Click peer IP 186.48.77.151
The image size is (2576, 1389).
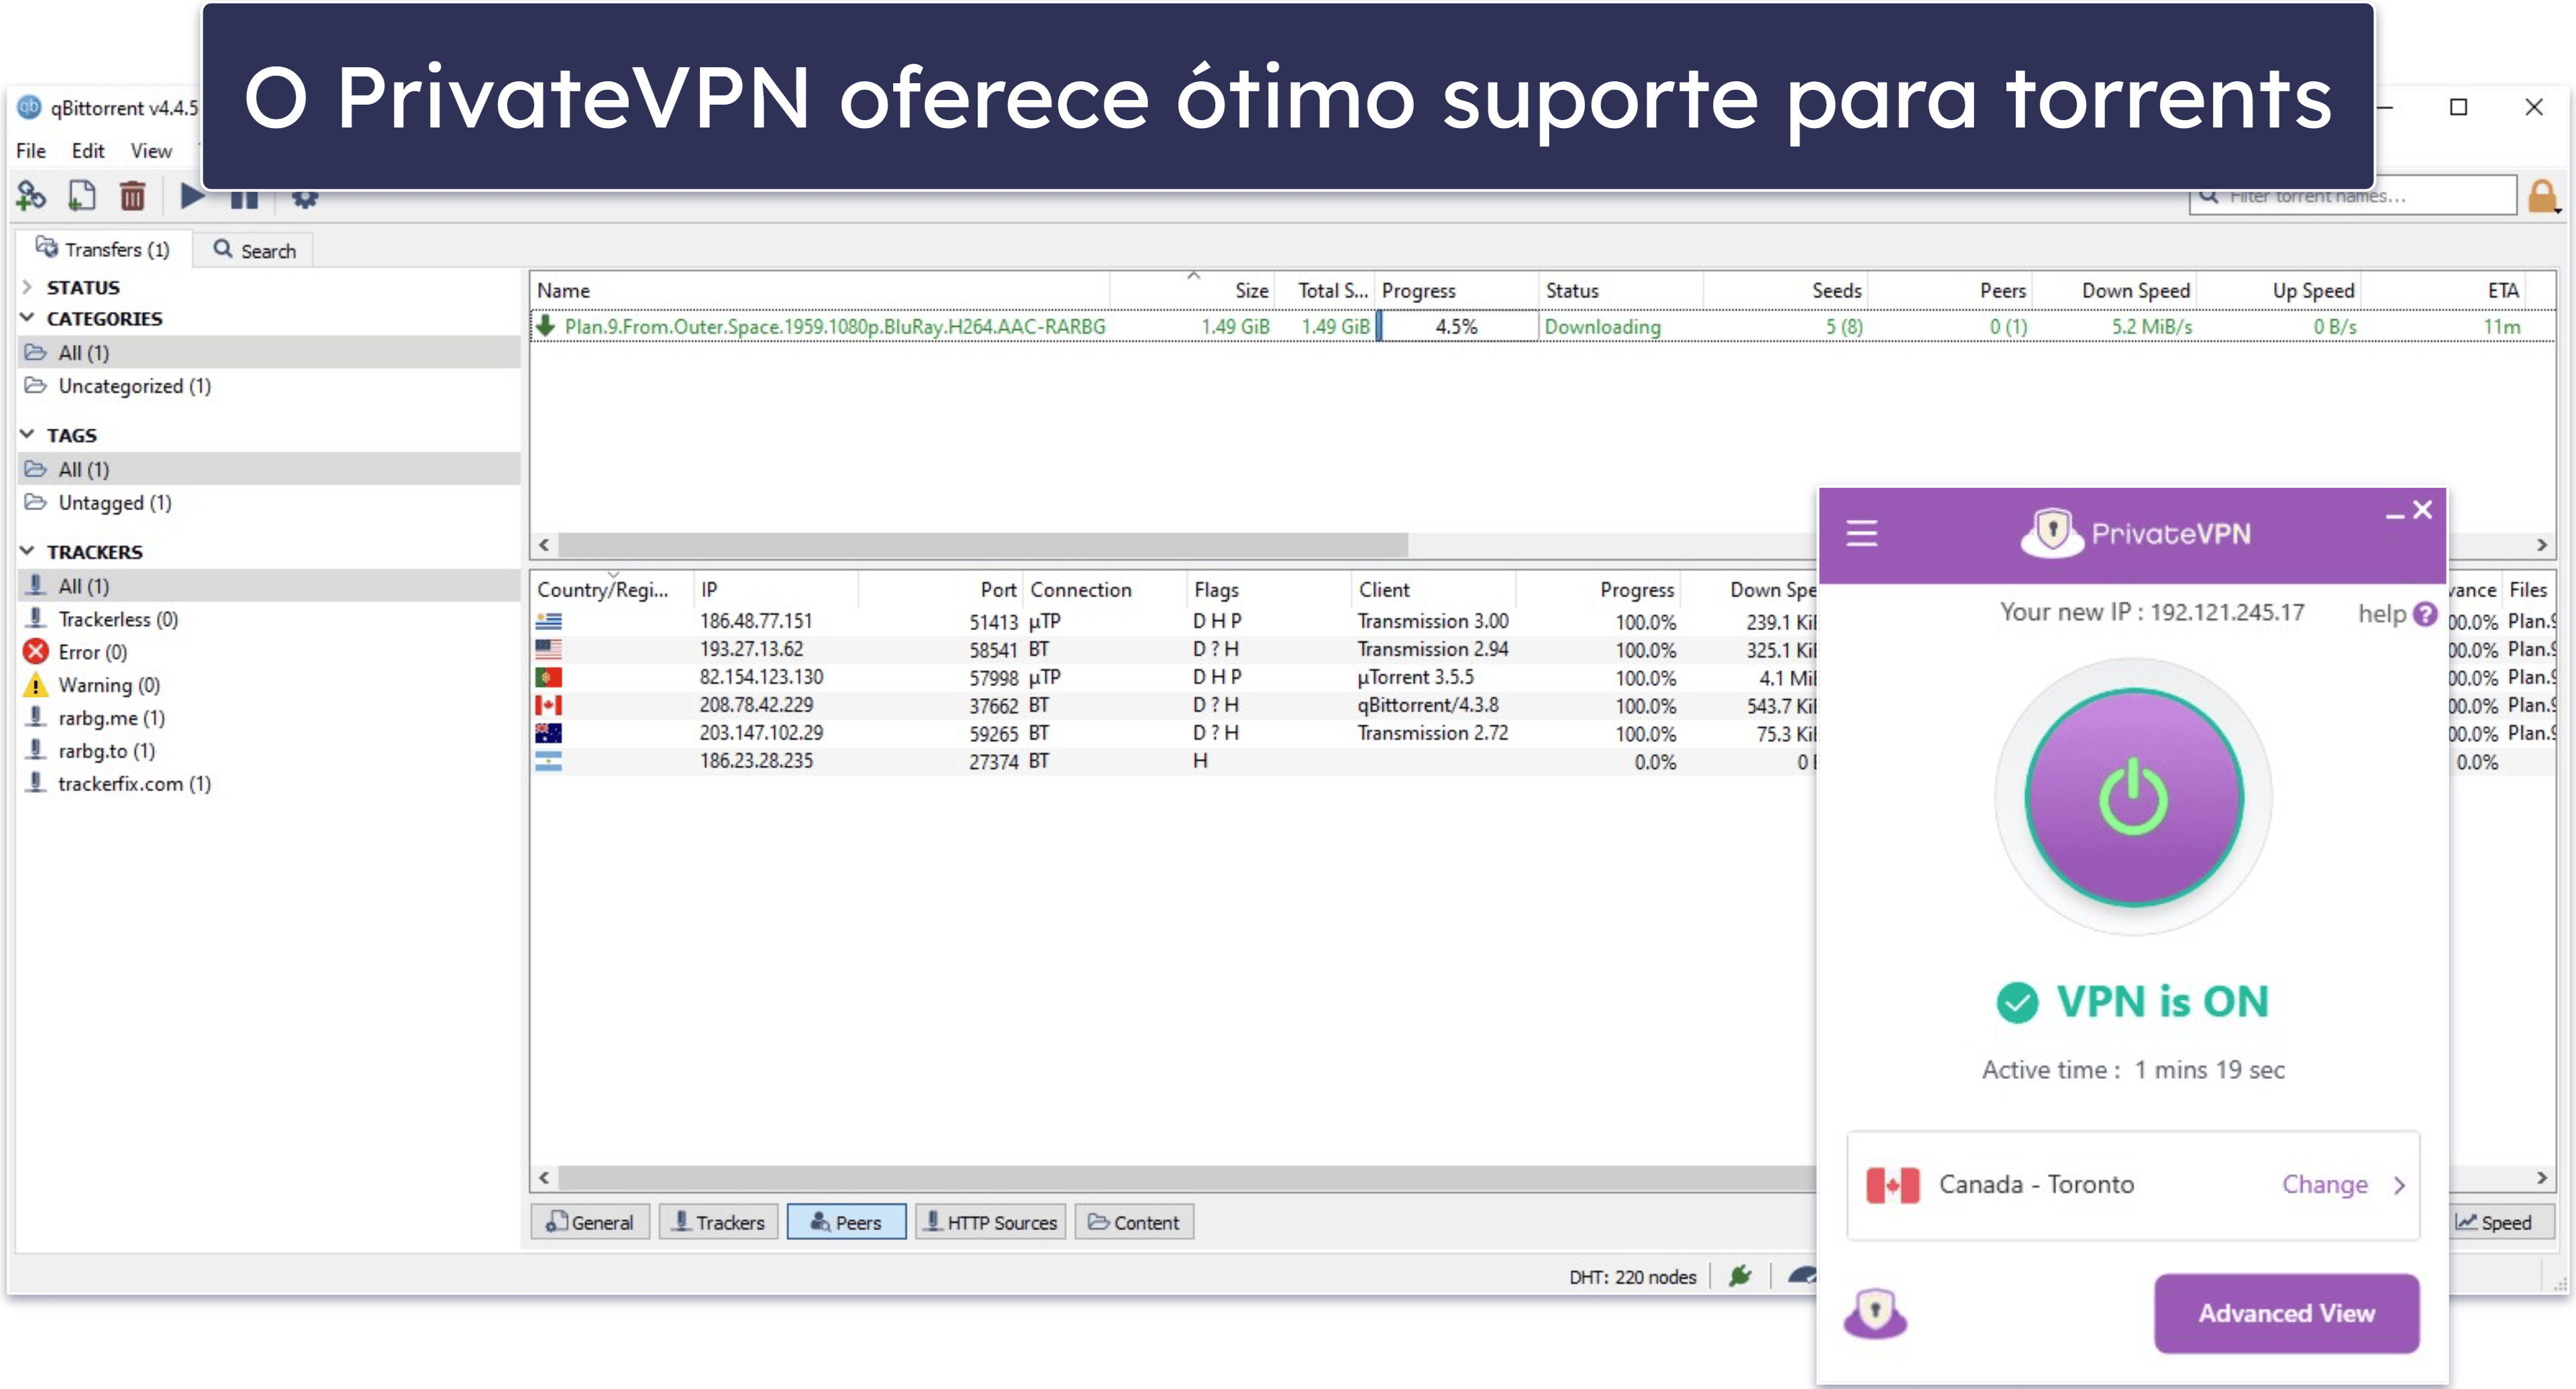tap(756, 621)
